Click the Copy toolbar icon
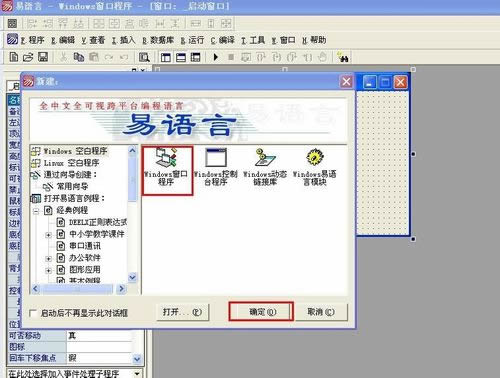This screenshot has width=500, height=378. pyautogui.click(x=79, y=57)
